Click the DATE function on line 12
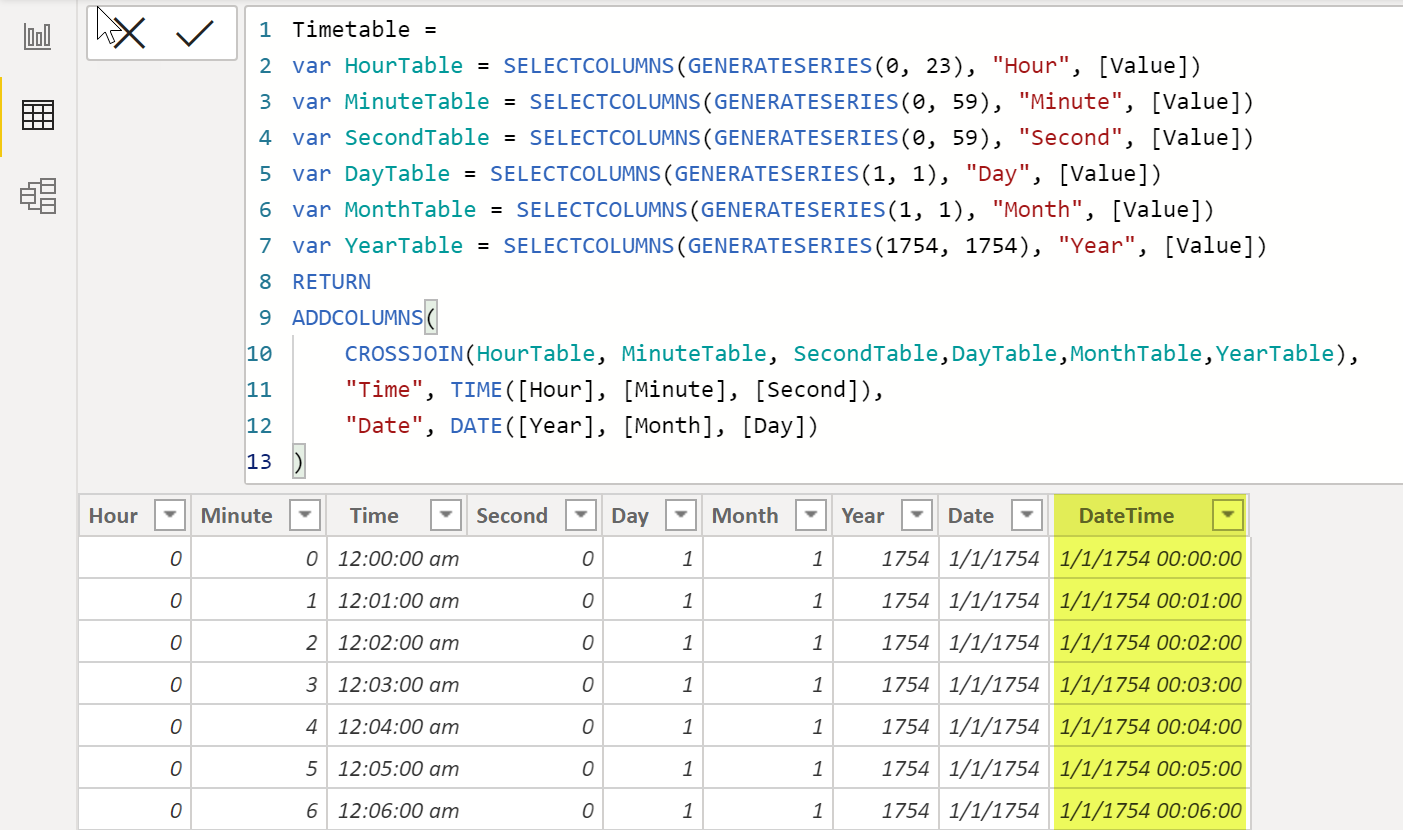The image size is (1403, 830). pyautogui.click(x=476, y=426)
